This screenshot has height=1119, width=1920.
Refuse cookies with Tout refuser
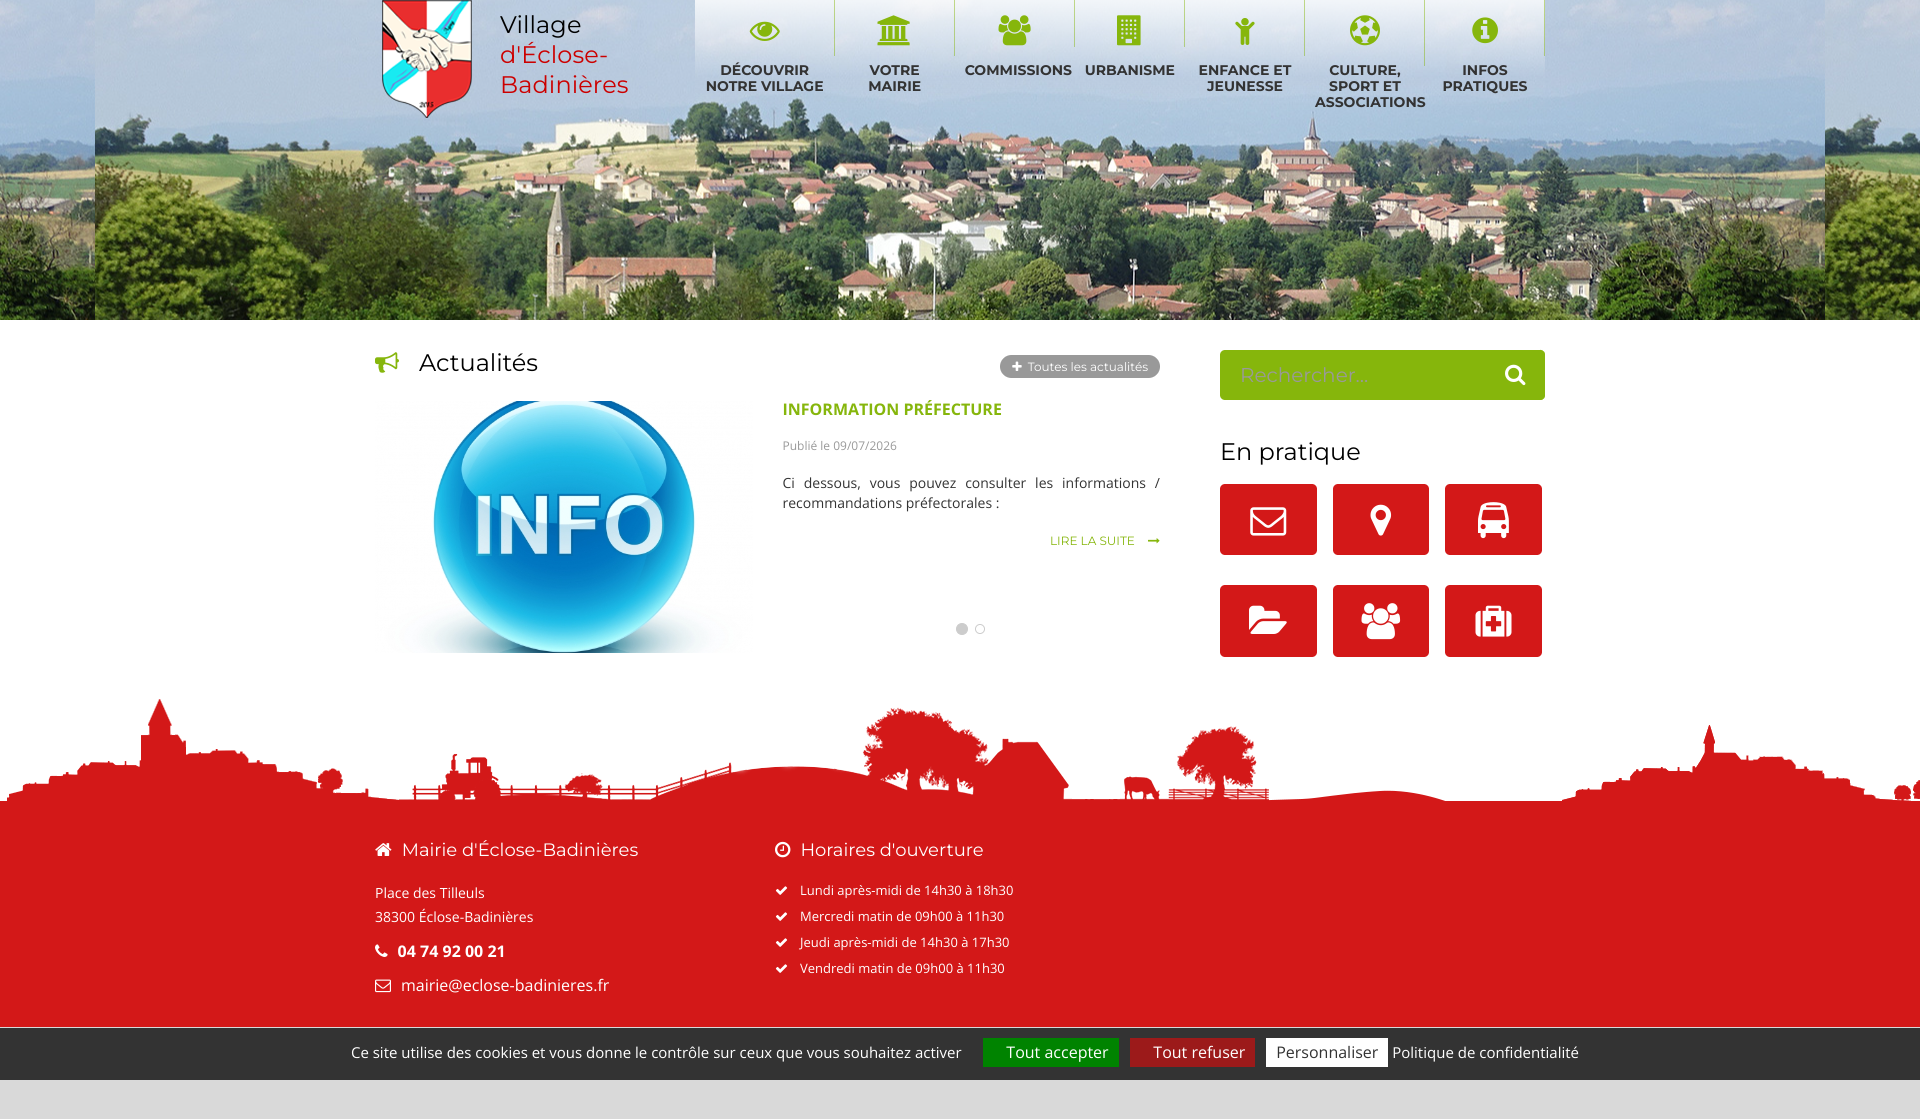pos(1192,1052)
